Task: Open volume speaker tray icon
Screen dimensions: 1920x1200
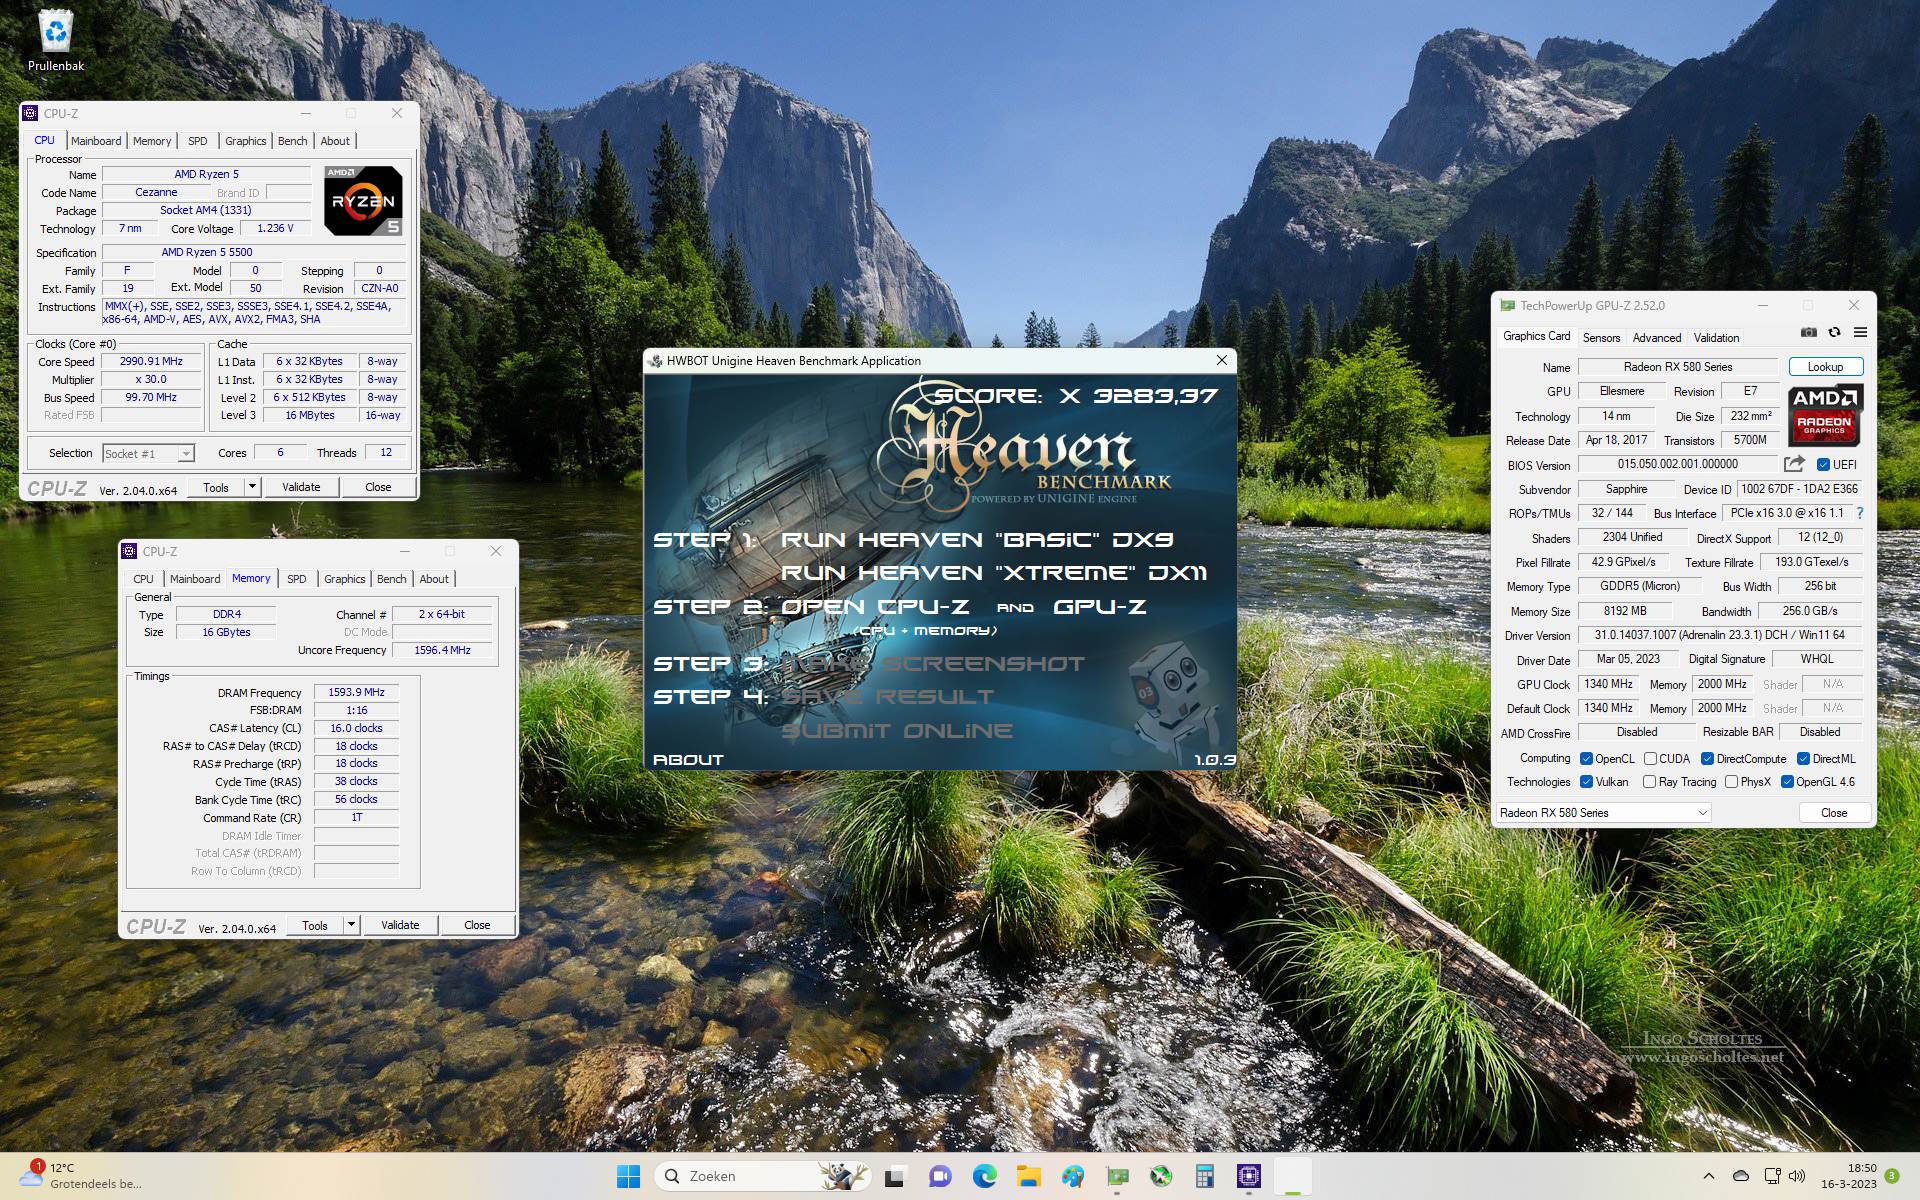Action: pyautogui.click(x=1797, y=1176)
